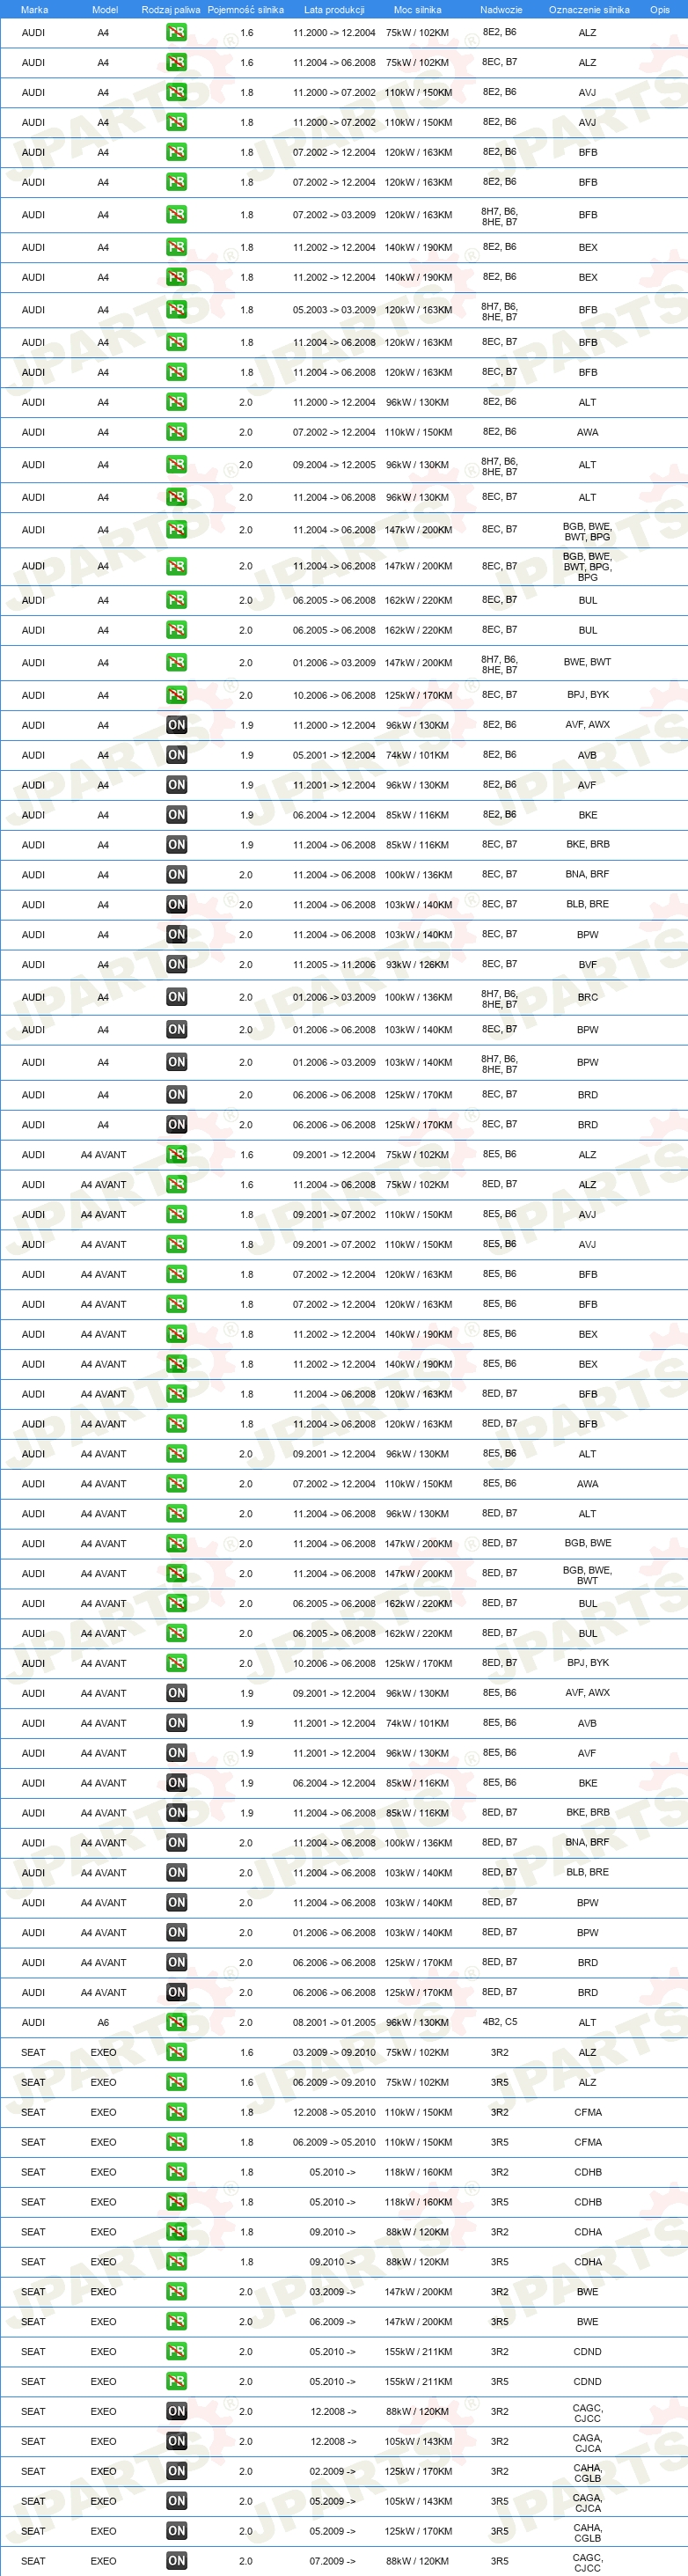Click the Moc silnika column header

(x=417, y=10)
